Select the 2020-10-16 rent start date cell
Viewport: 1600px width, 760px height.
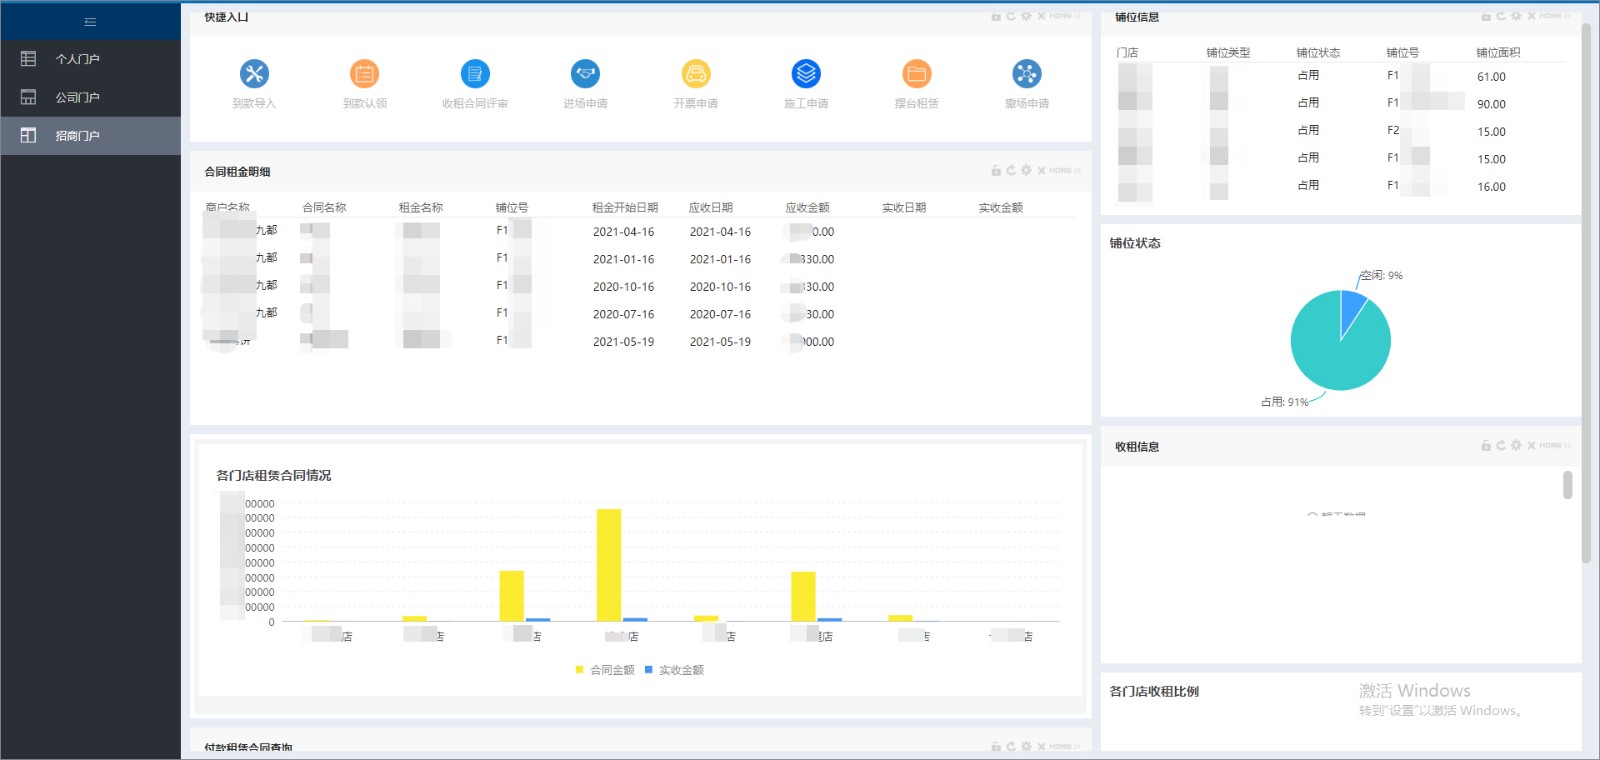coord(624,287)
